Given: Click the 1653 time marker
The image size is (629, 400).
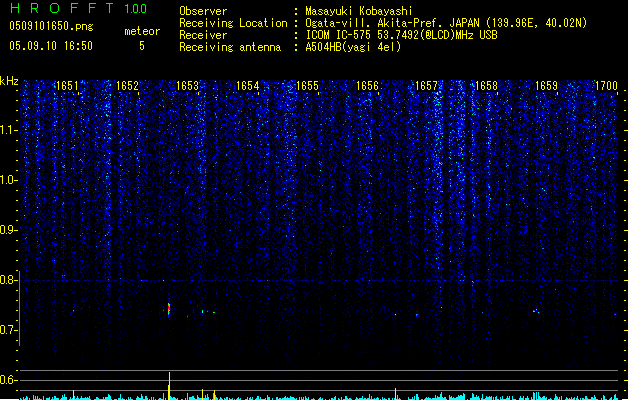Looking at the screenshot, I should (187, 86).
